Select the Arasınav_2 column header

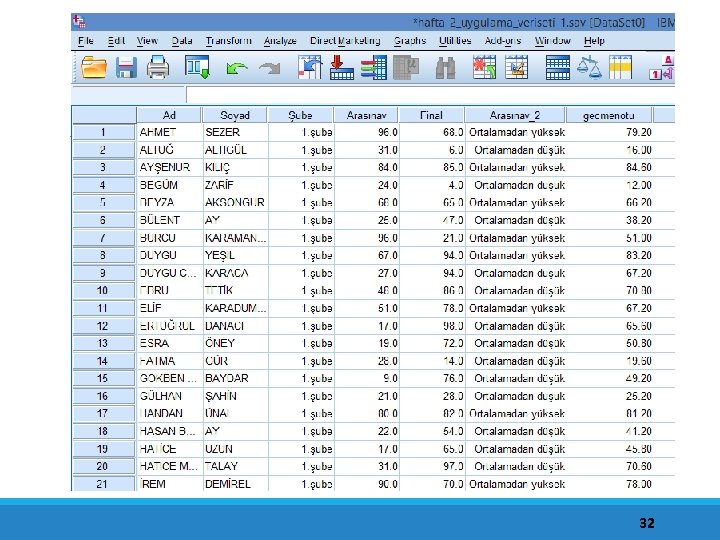(515, 115)
